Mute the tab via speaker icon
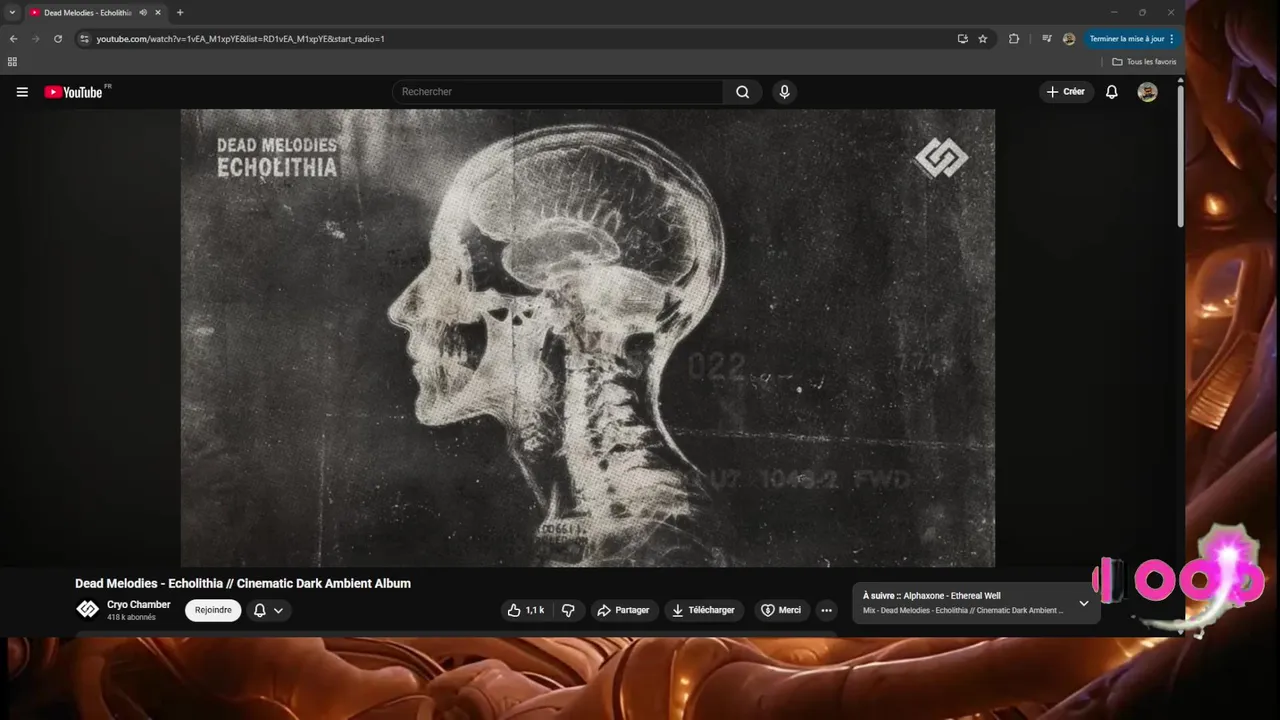The width and height of the screenshot is (1280, 720). point(143,13)
